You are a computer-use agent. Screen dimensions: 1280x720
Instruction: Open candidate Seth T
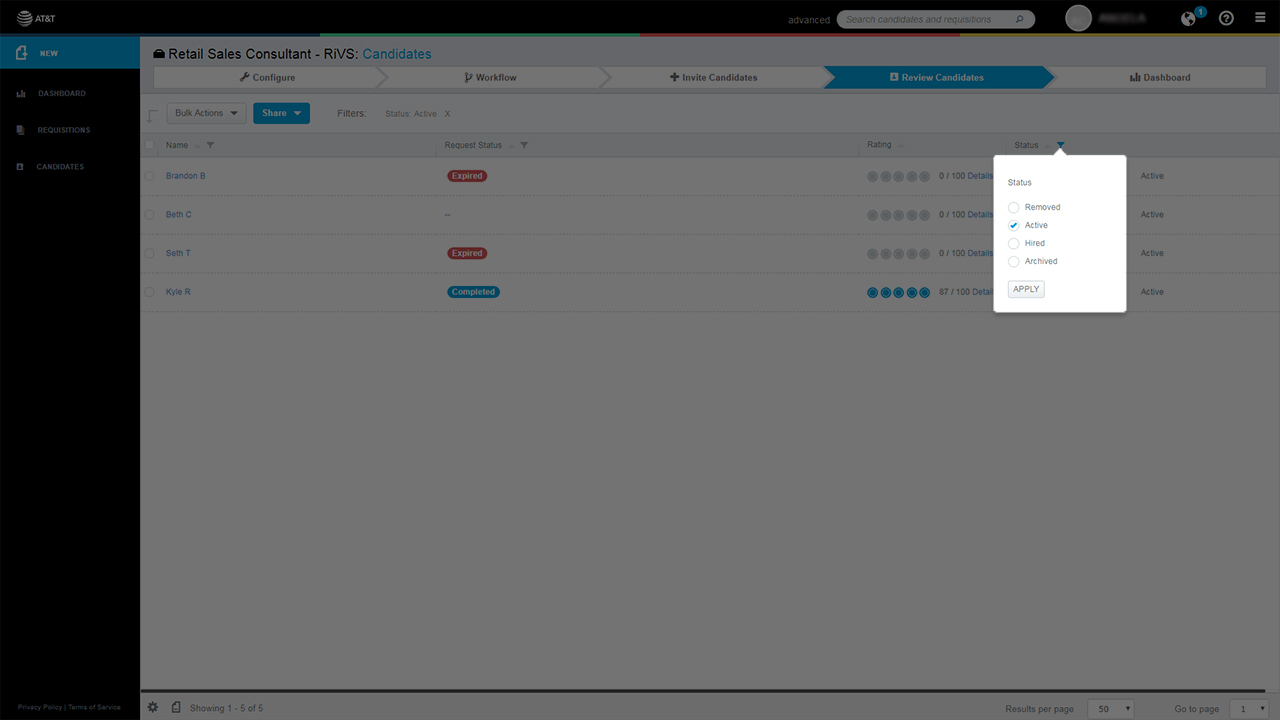pos(178,253)
